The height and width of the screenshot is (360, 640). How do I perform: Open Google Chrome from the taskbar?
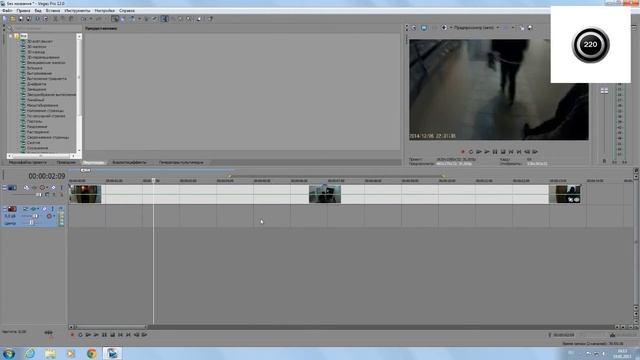pos(91,353)
